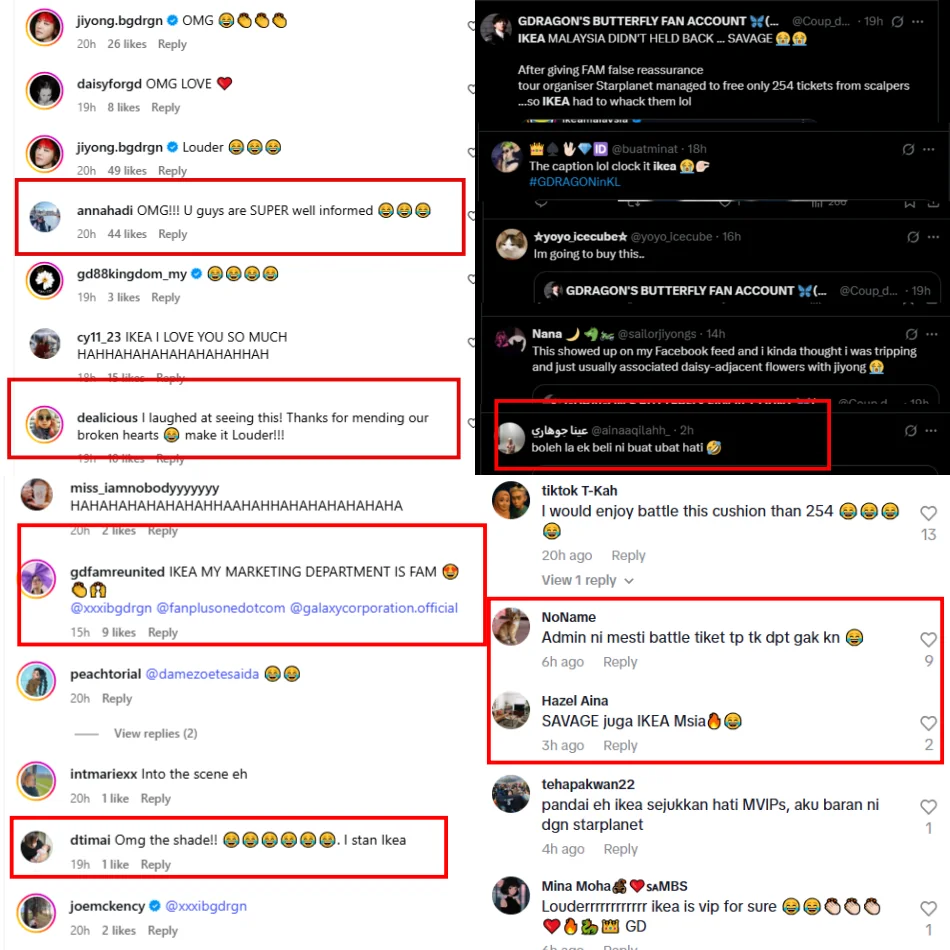Open jiyong.bgdrgn profile picture at top
Viewport: 950px width, 950px height.
coord(44,27)
